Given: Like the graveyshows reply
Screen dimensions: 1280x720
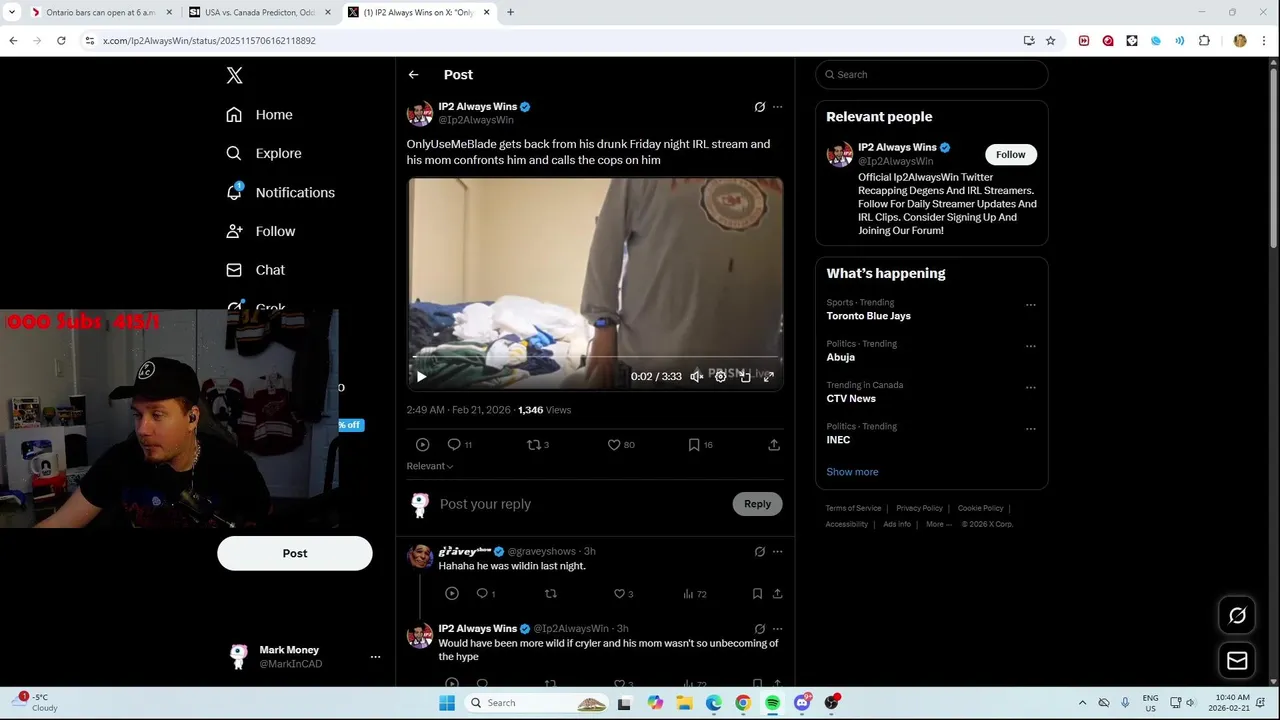Looking at the screenshot, I should (x=619, y=594).
